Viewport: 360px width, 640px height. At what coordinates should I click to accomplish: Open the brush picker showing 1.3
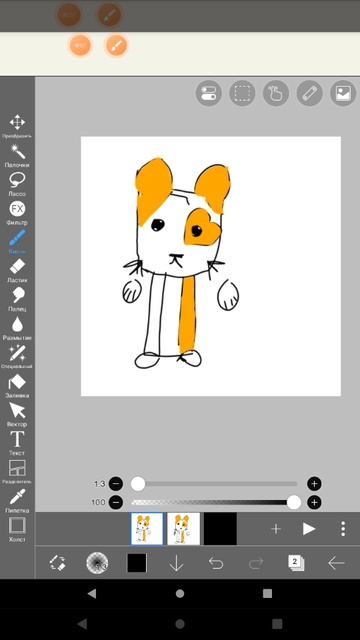pyautogui.click(x=97, y=563)
